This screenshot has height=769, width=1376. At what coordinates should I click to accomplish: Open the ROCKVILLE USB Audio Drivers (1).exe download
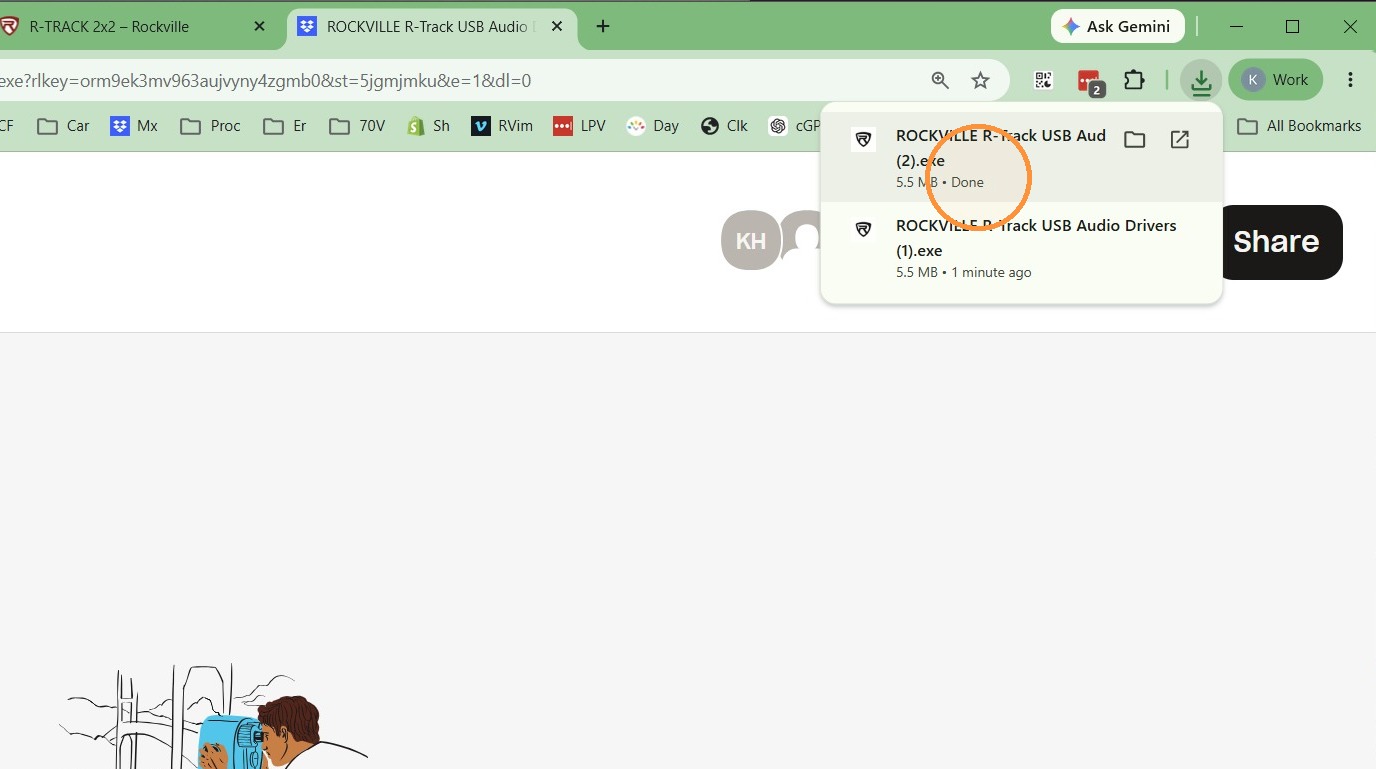click(x=1021, y=248)
